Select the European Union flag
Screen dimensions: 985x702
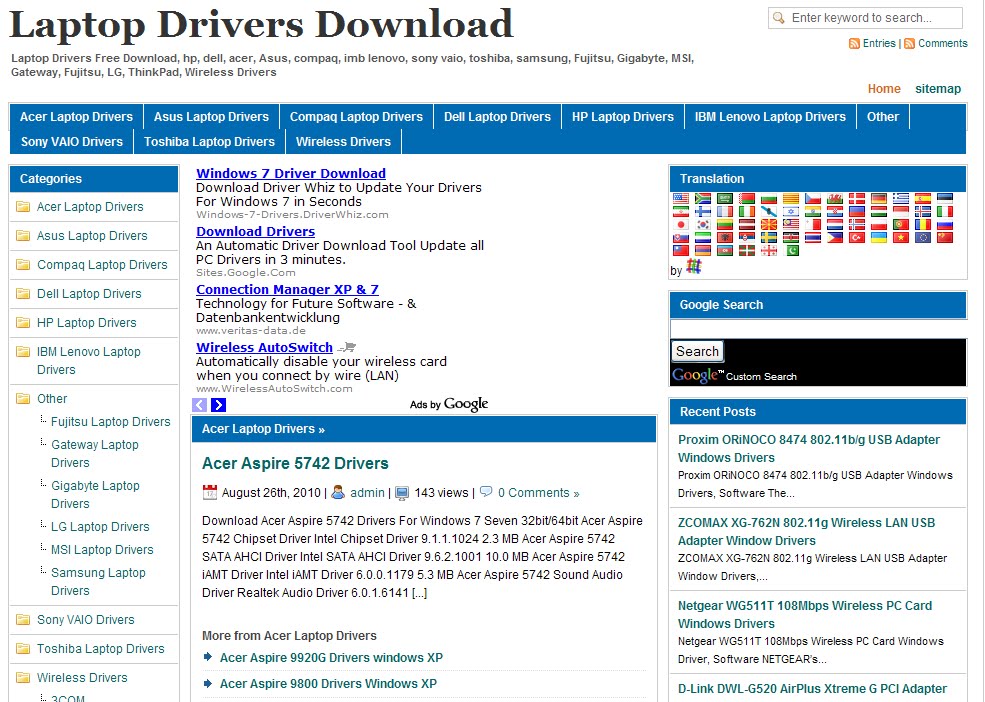click(x=923, y=238)
